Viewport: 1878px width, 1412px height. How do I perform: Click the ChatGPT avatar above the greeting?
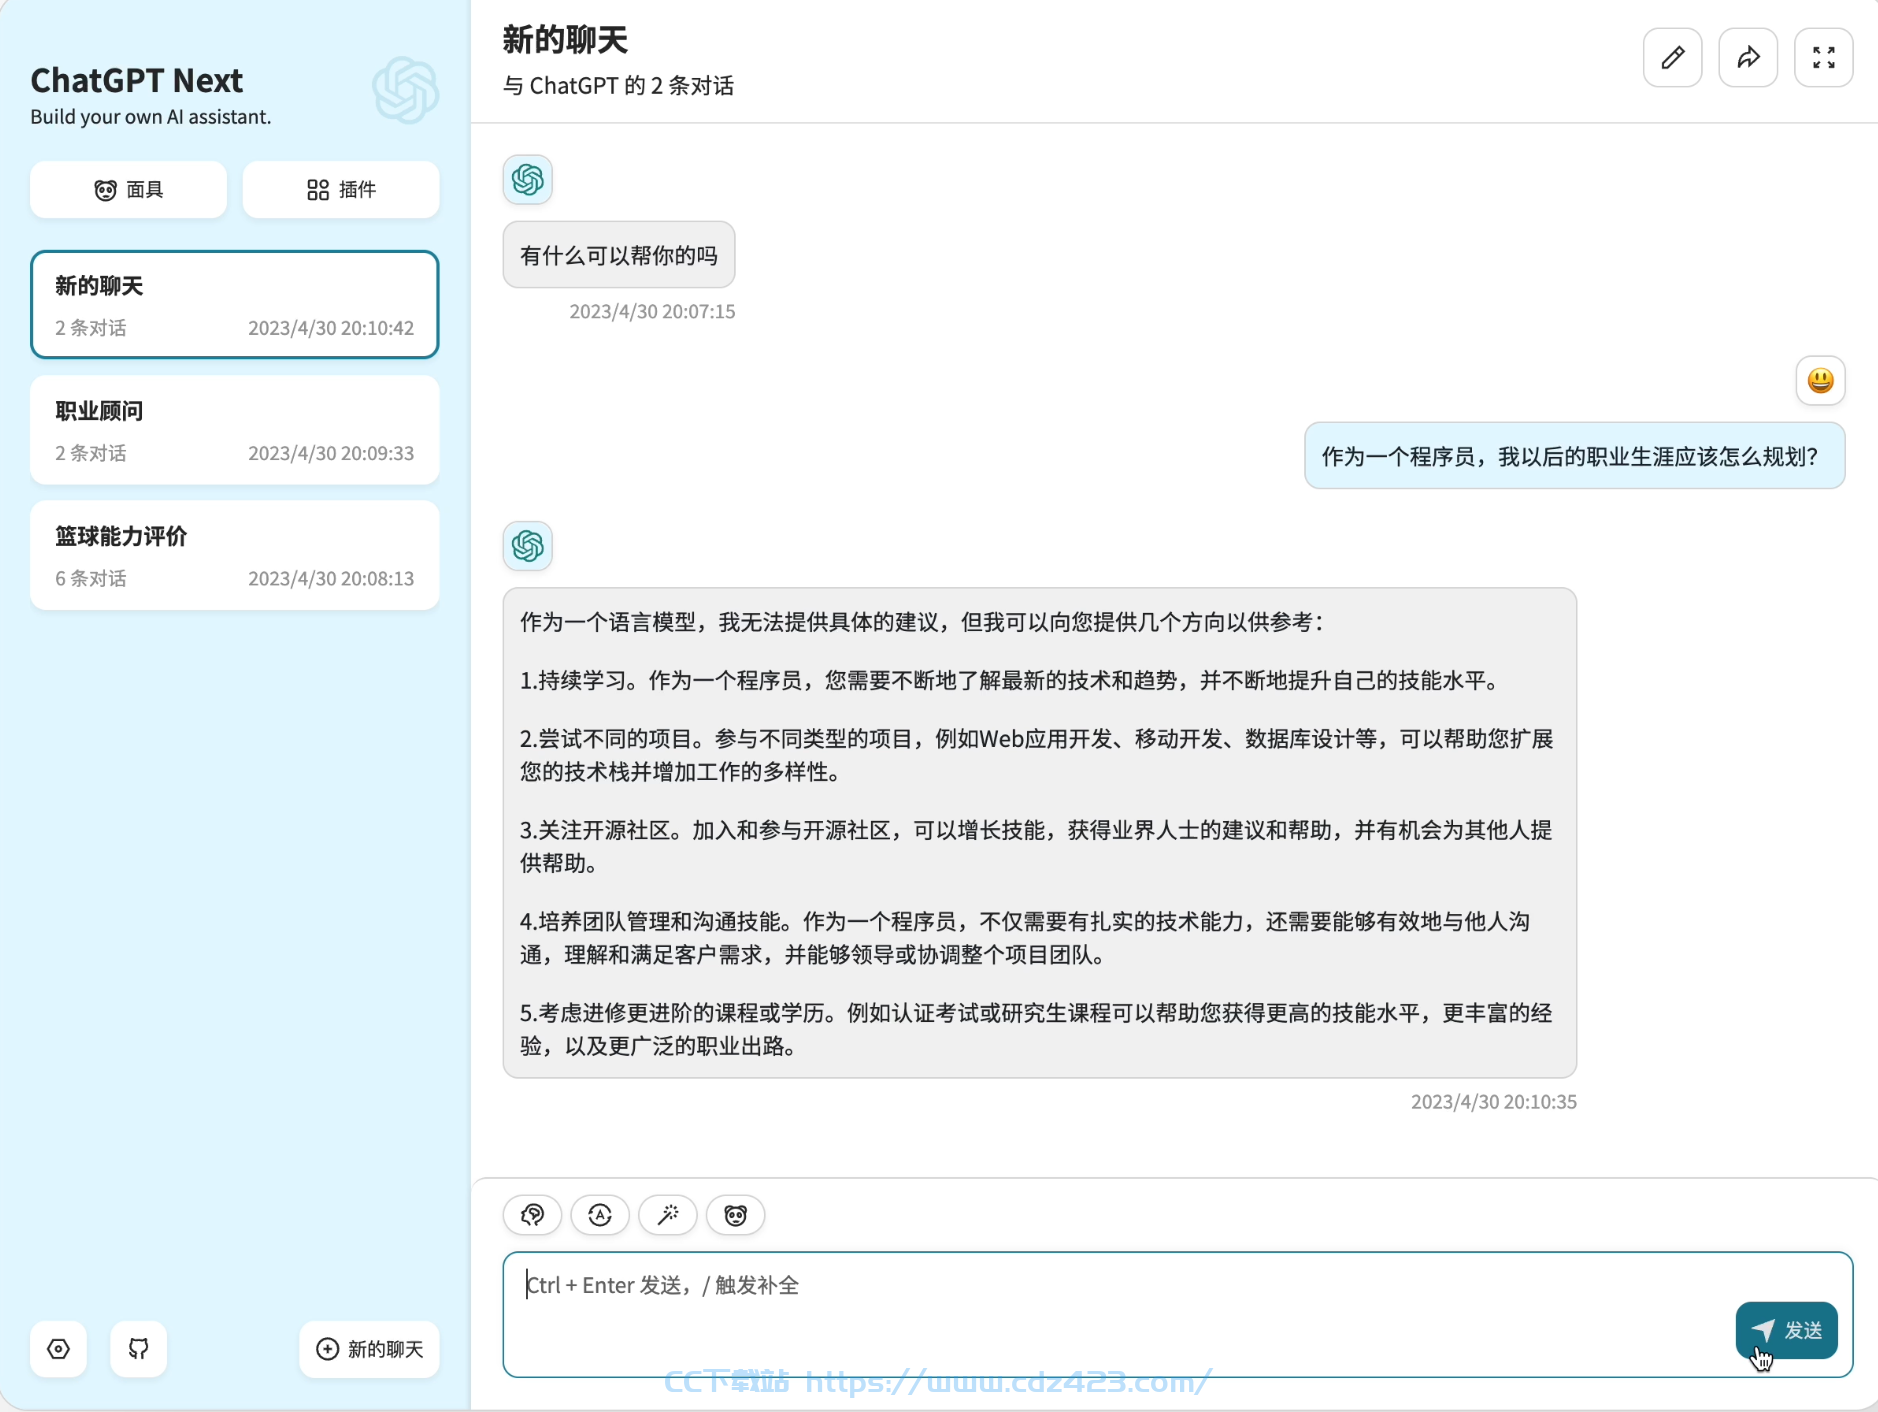click(528, 180)
